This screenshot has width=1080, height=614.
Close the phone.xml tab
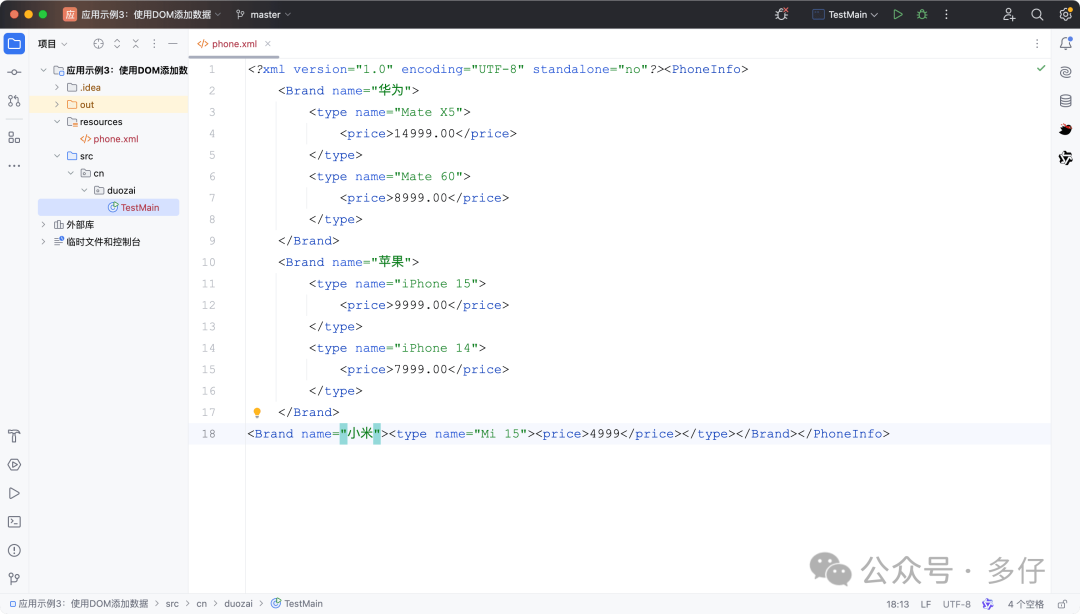coord(268,43)
